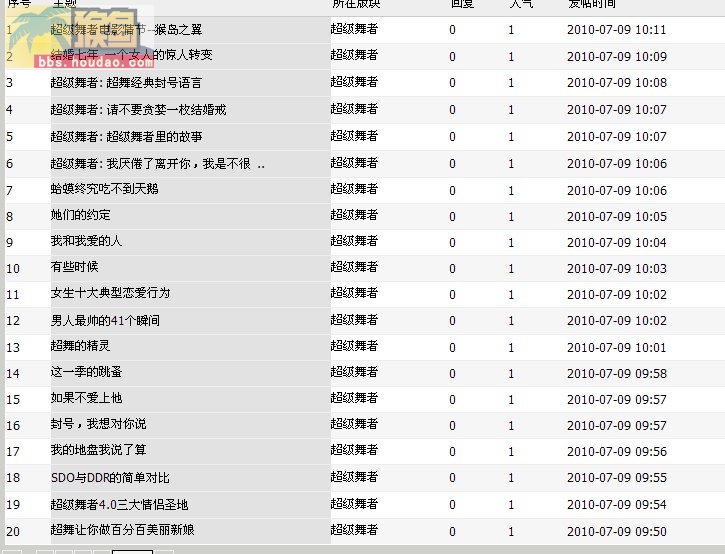Viewport: 725px width, 554px height.
Task: Open the topic 超级舞者4.0三大情侣圣地
Action: (119, 505)
